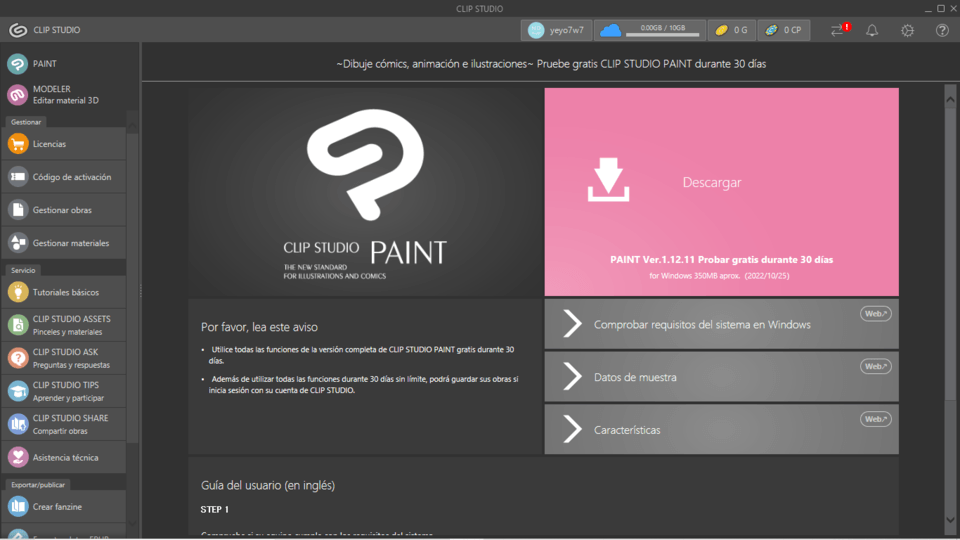Open Comprobar requisitos del sistema en Windows
960x540 pixels.
coord(721,324)
